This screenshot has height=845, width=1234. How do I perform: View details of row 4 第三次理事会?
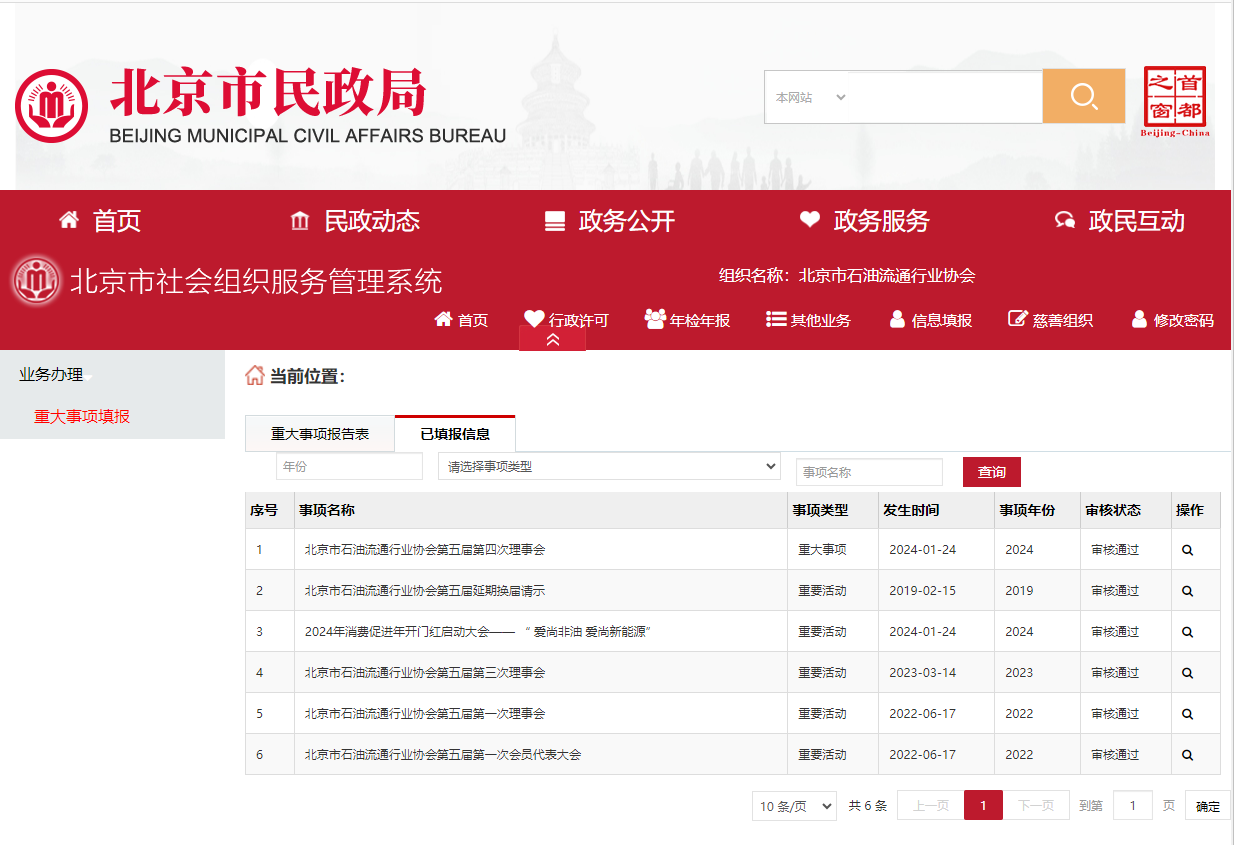click(x=1187, y=673)
